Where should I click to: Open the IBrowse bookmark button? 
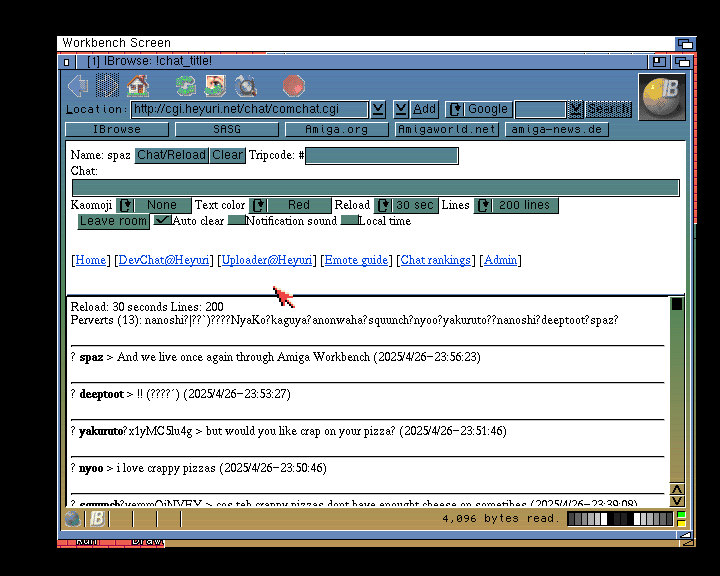point(117,130)
